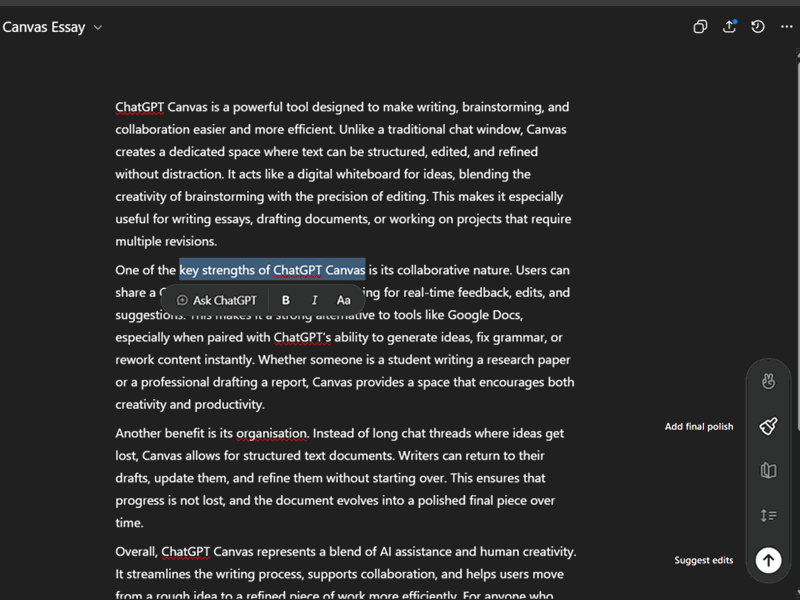This screenshot has width=800, height=600.
Task: Open version history clock icon
Action: pyautogui.click(x=758, y=27)
